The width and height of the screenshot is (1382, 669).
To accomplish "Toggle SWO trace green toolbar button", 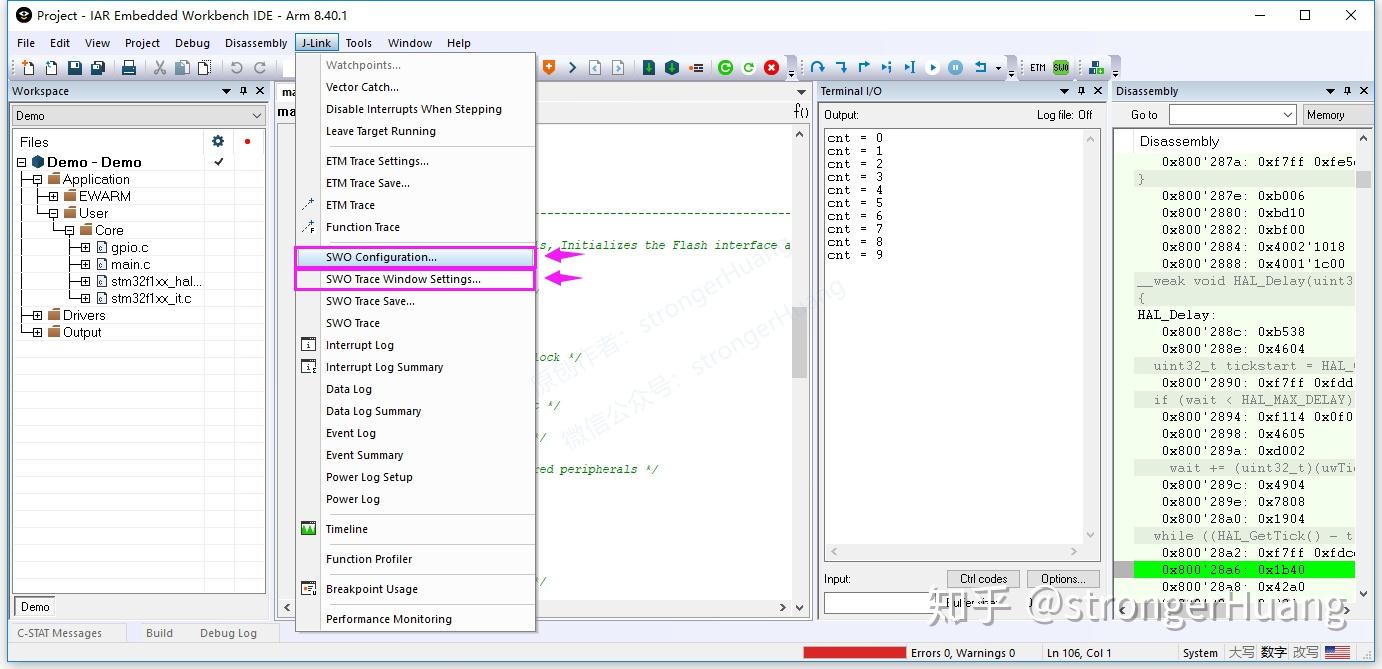I will point(1061,67).
